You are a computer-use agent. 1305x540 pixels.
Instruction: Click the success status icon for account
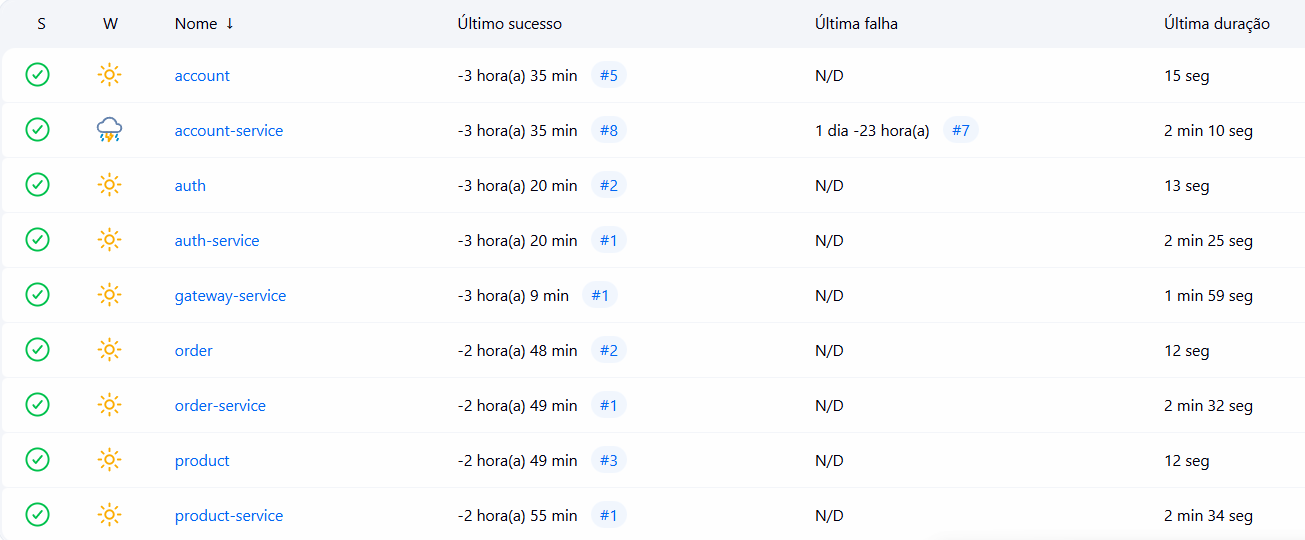37,75
